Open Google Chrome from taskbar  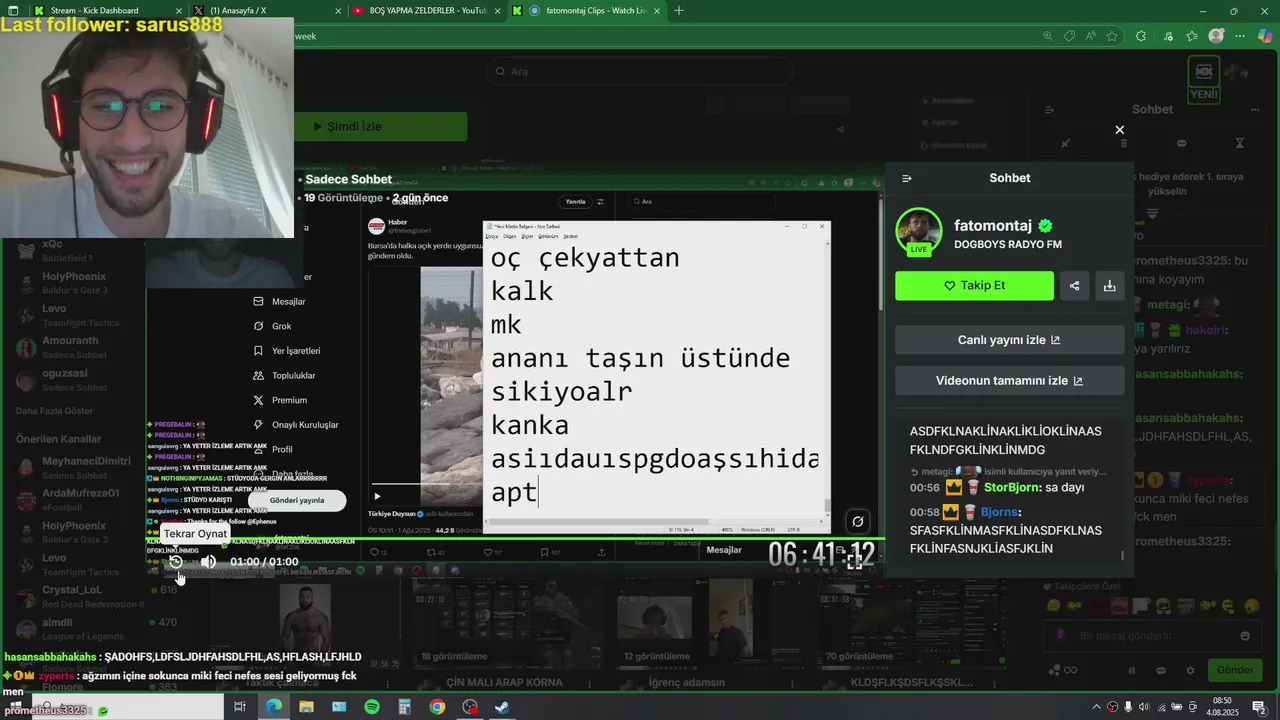[x=437, y=707]
